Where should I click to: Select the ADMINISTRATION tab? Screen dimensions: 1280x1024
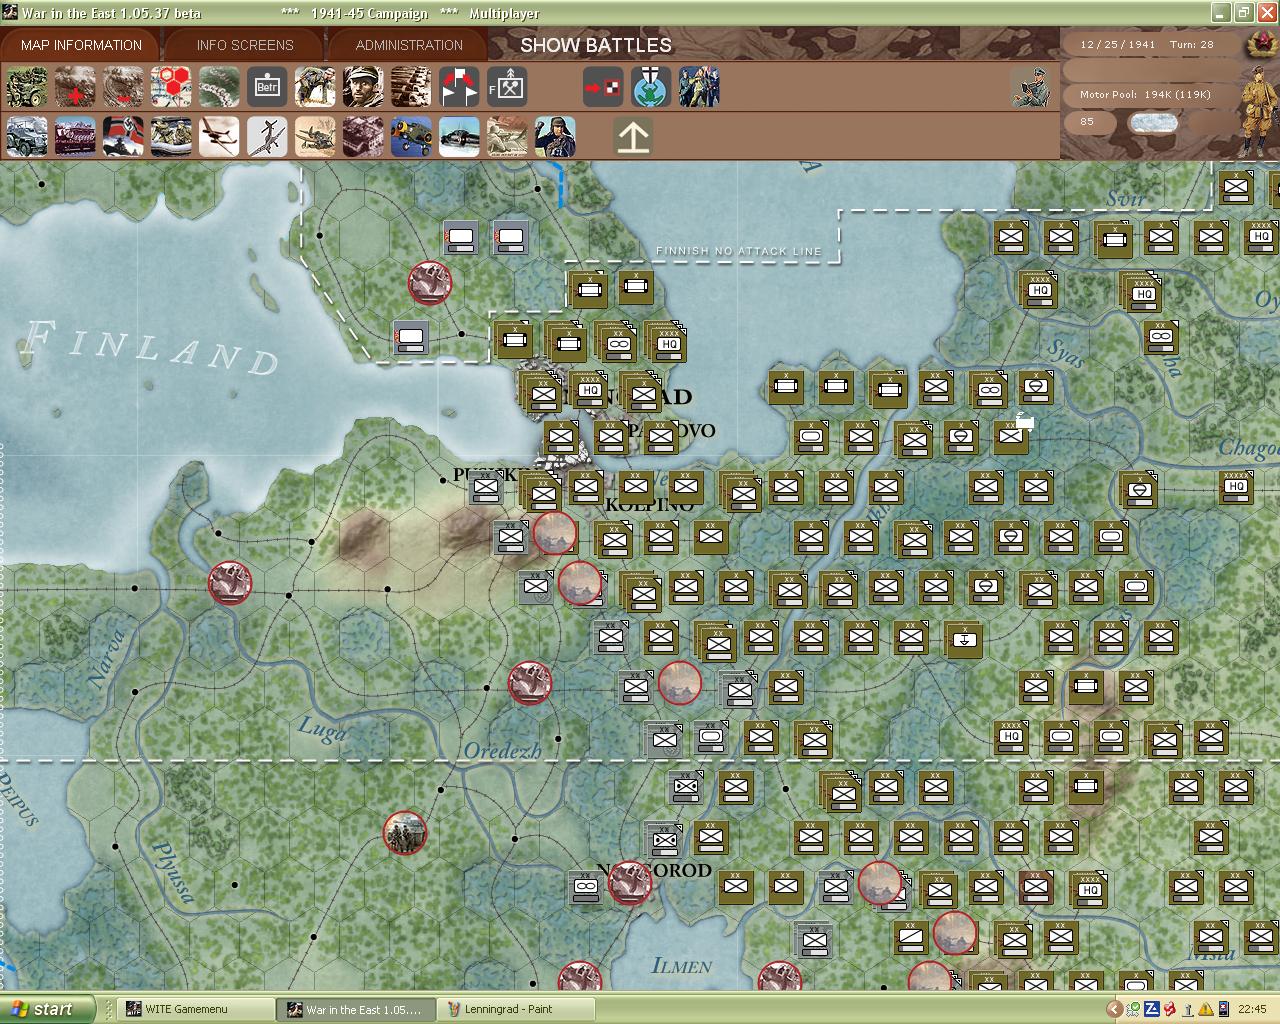[409, 45]
